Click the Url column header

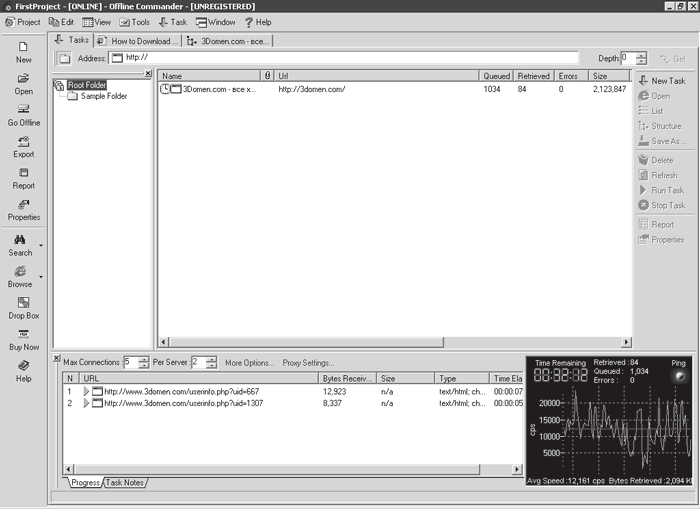[376, 76]
